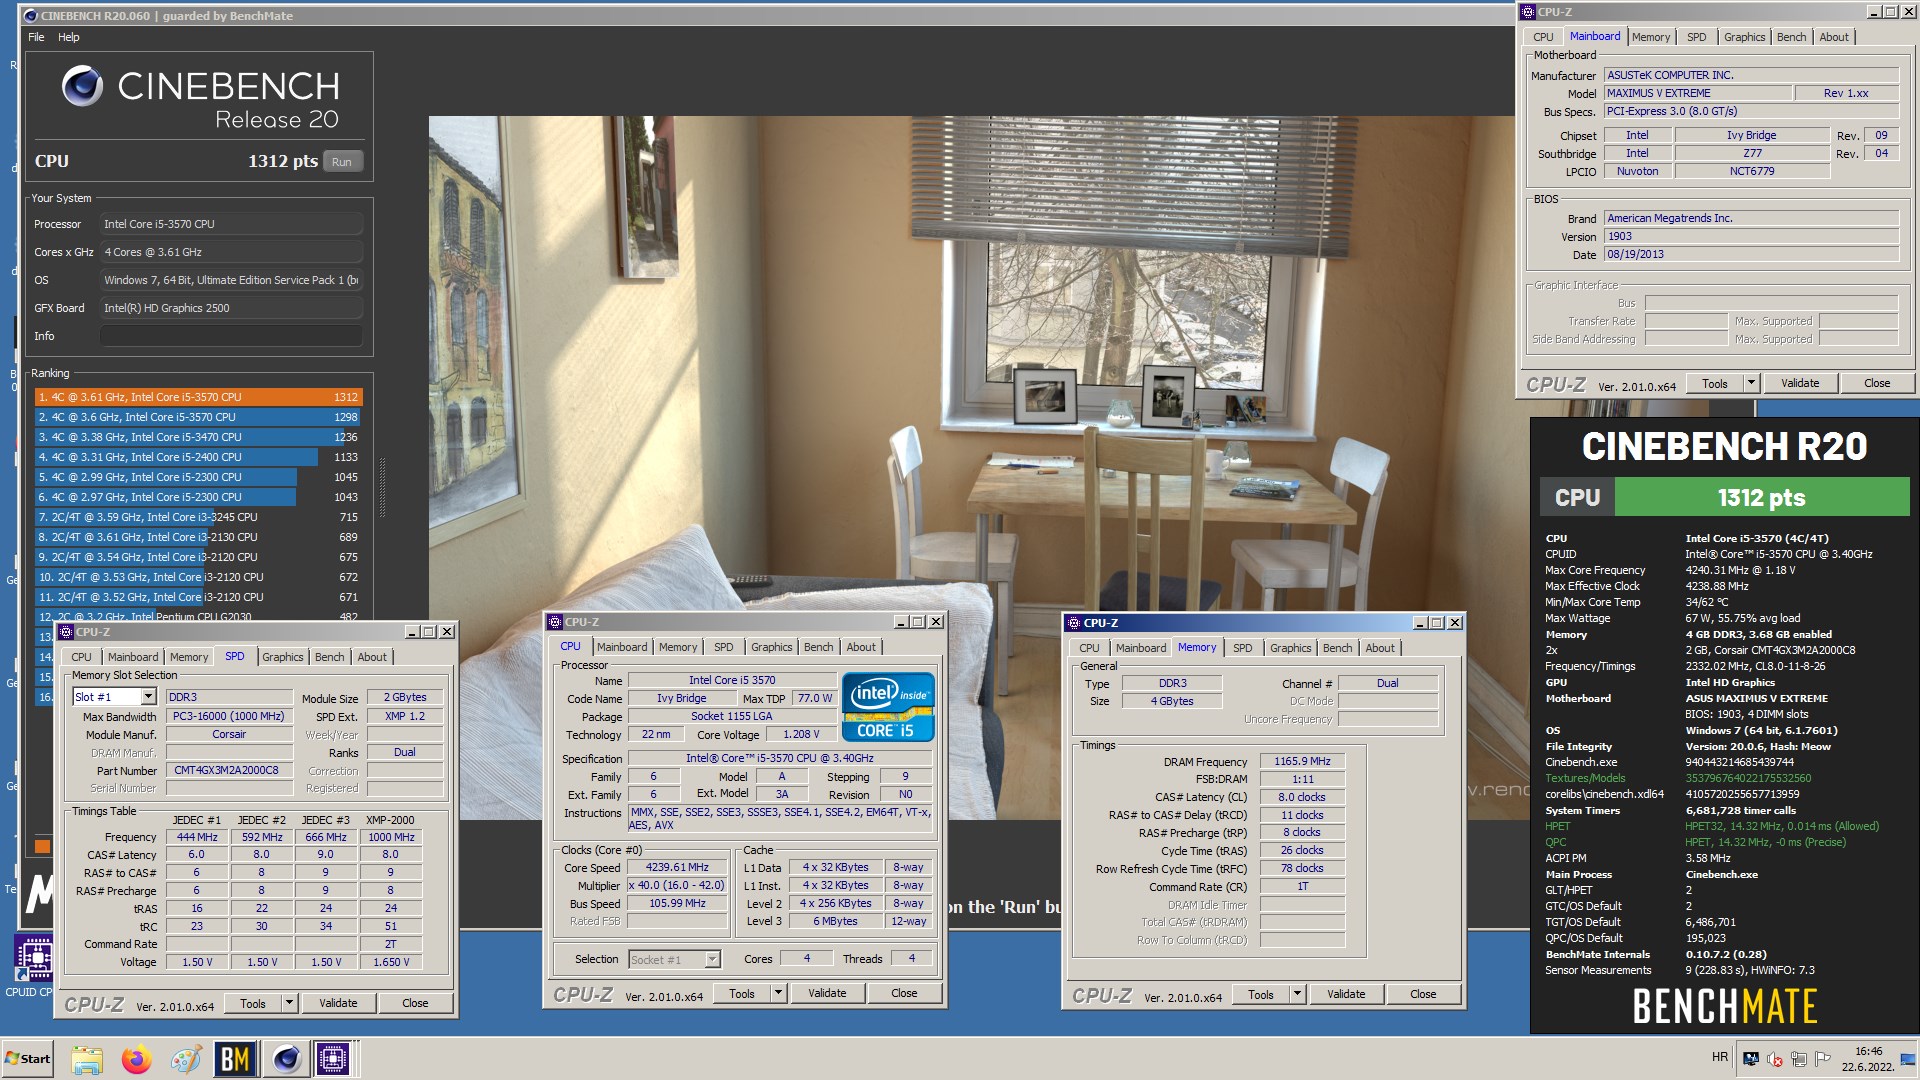Image resolution: width=1920 pixels, height=1080 pixels.
Task: Open the File menu in Cinebench
Action: pyautogui.click(x=36, y=37)
